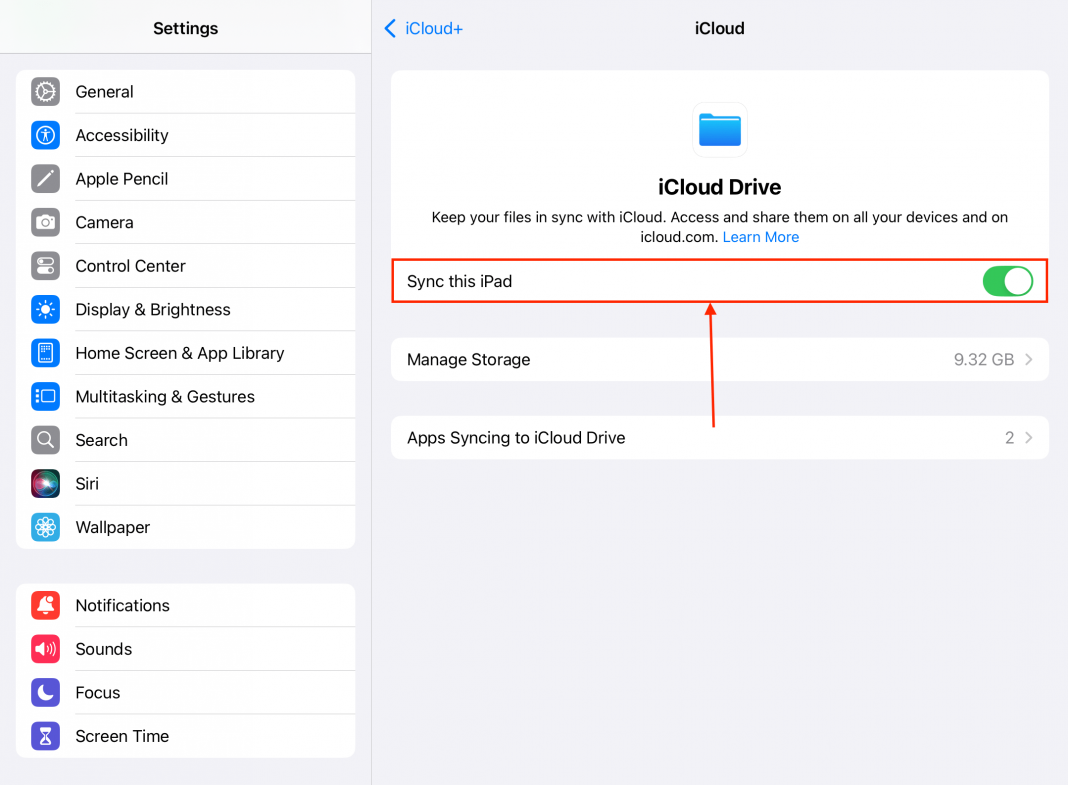Tap the Wallpaper color wheel icon

pyautogui.click(x=45, y=527)
